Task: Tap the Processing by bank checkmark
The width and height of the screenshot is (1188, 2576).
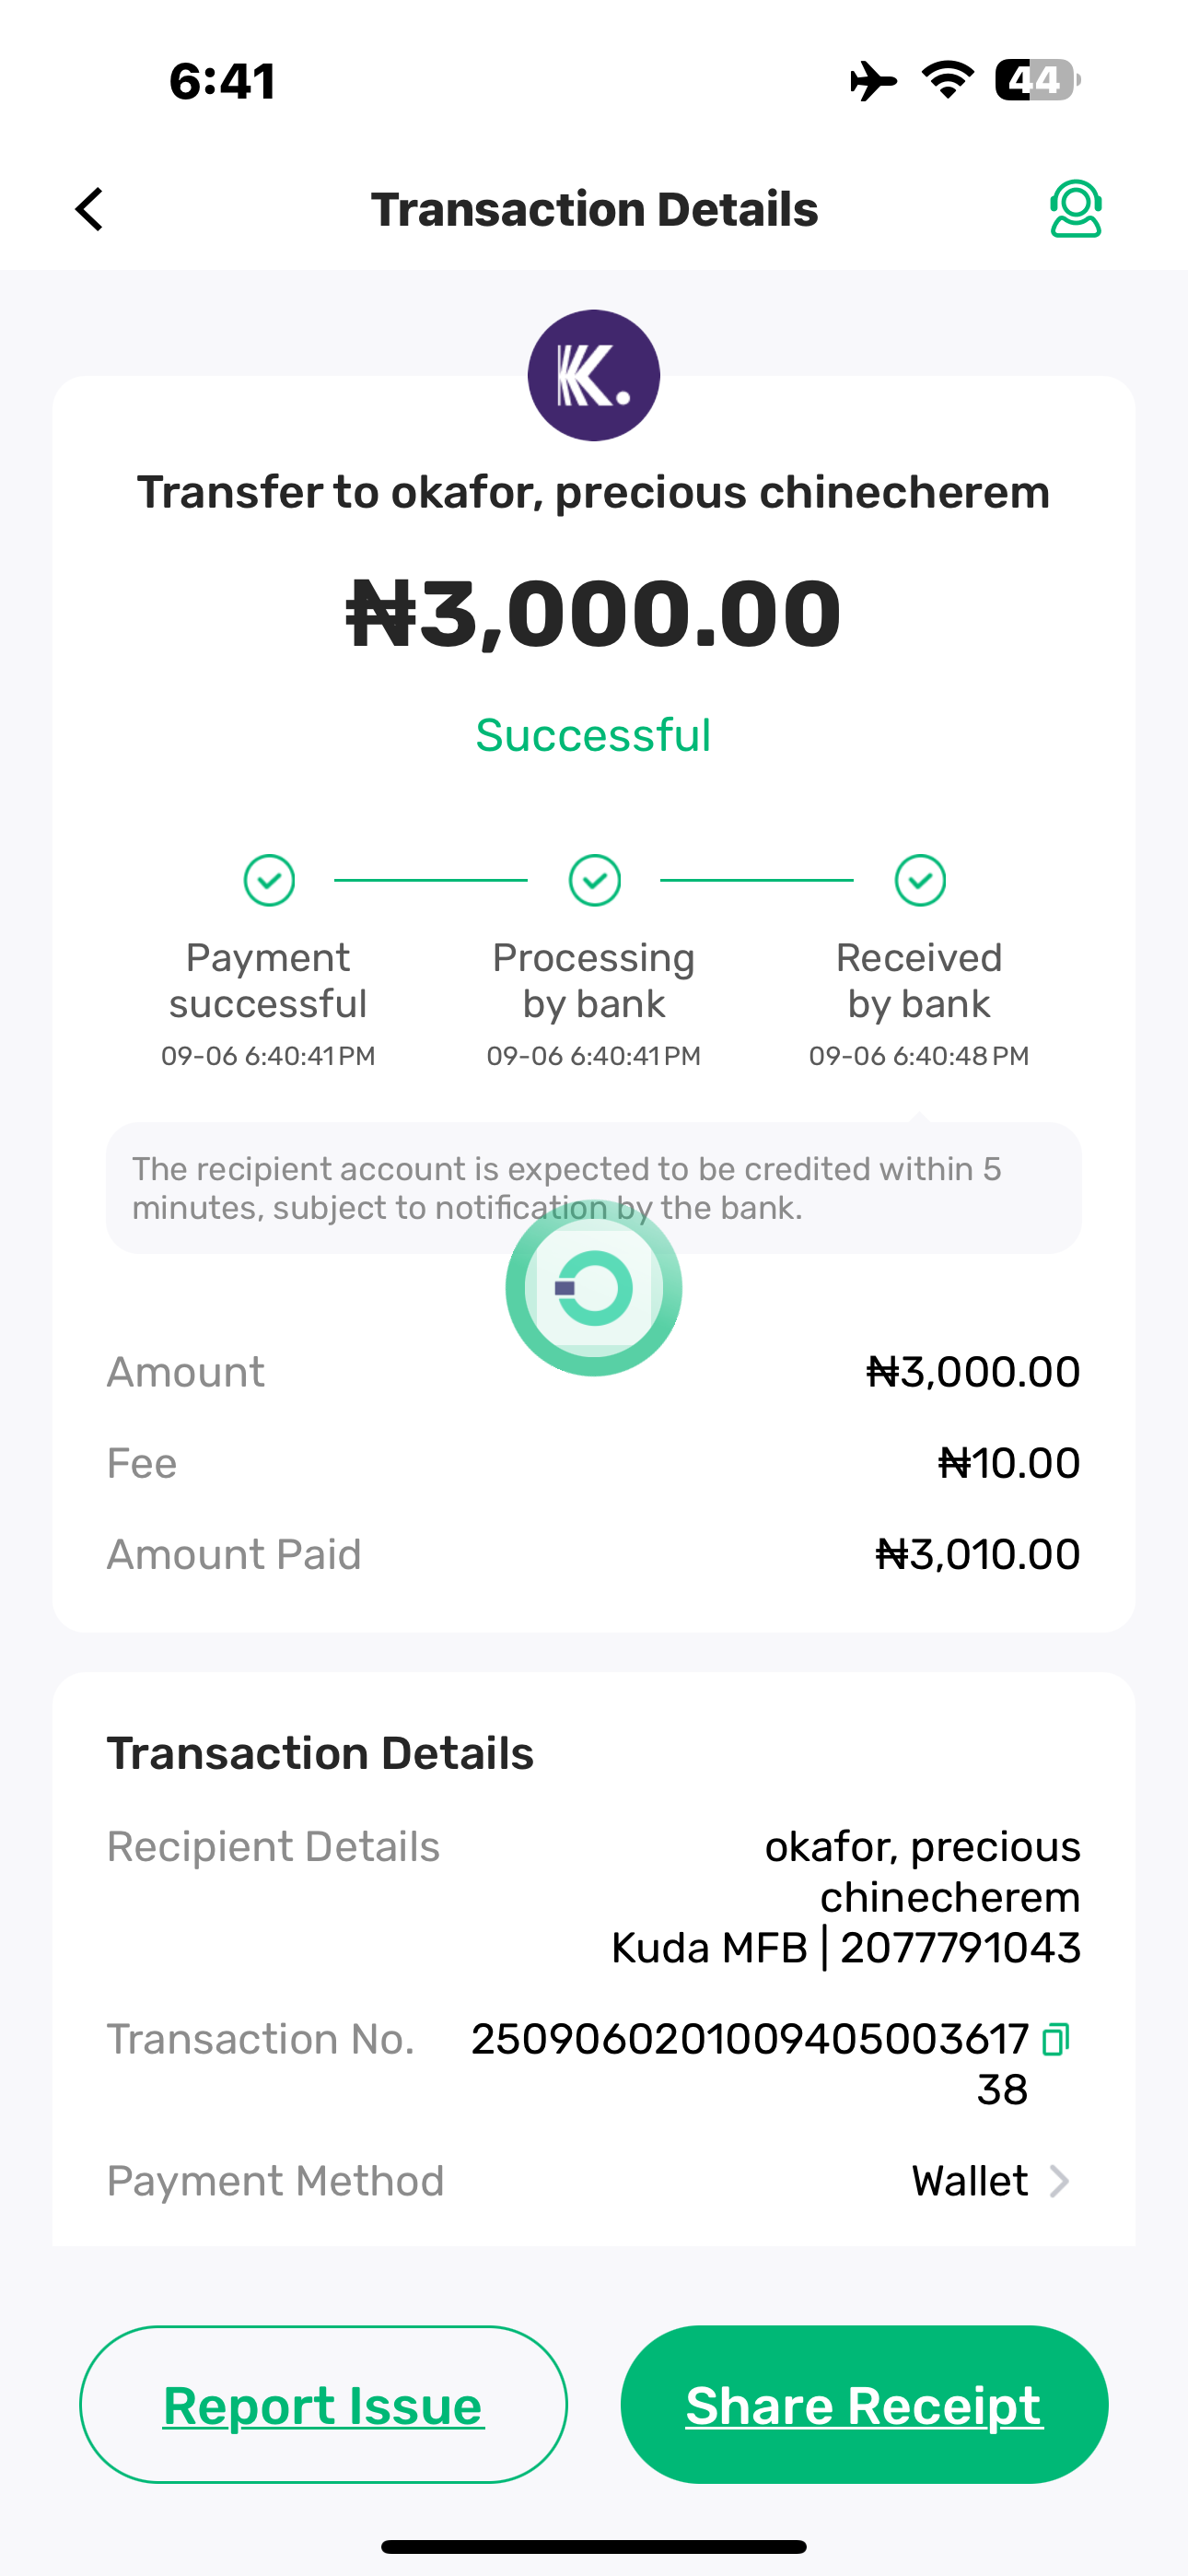Action: pos(594,880)
